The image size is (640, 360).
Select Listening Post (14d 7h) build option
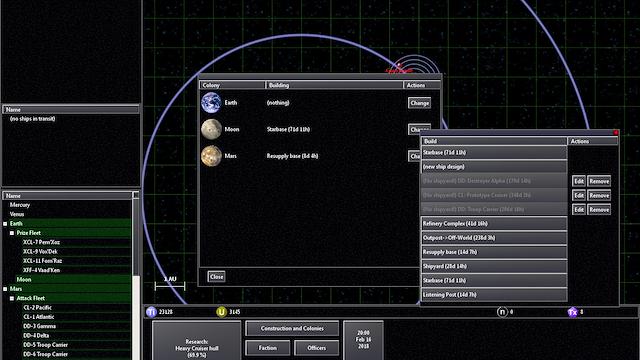494,295
